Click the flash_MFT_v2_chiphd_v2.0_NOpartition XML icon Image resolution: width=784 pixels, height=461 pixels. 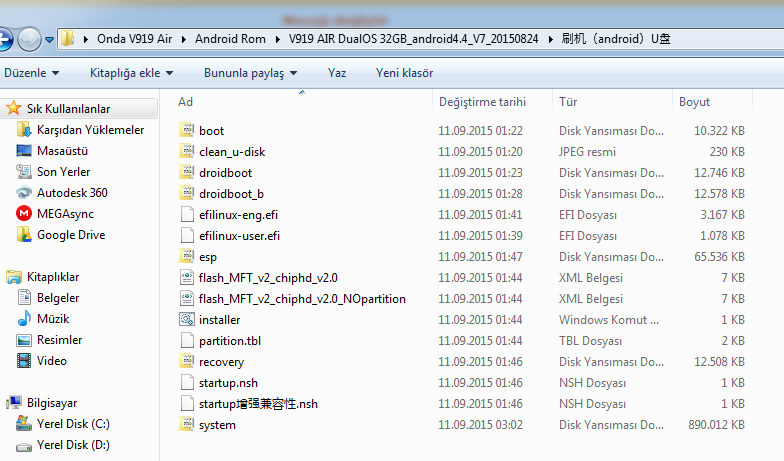[186, 298]
